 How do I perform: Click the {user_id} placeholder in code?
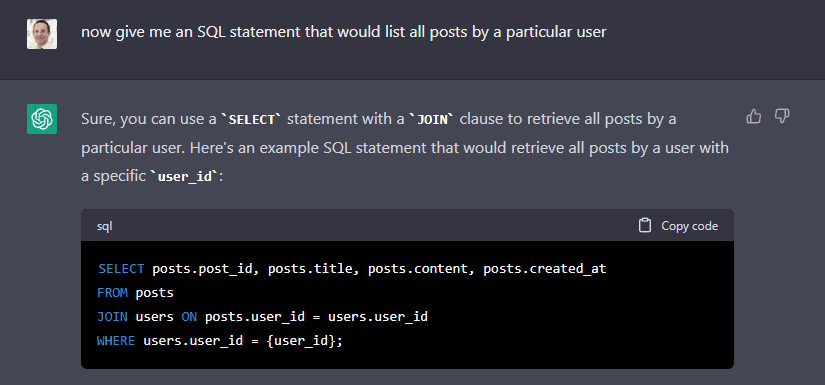[301, 341]
